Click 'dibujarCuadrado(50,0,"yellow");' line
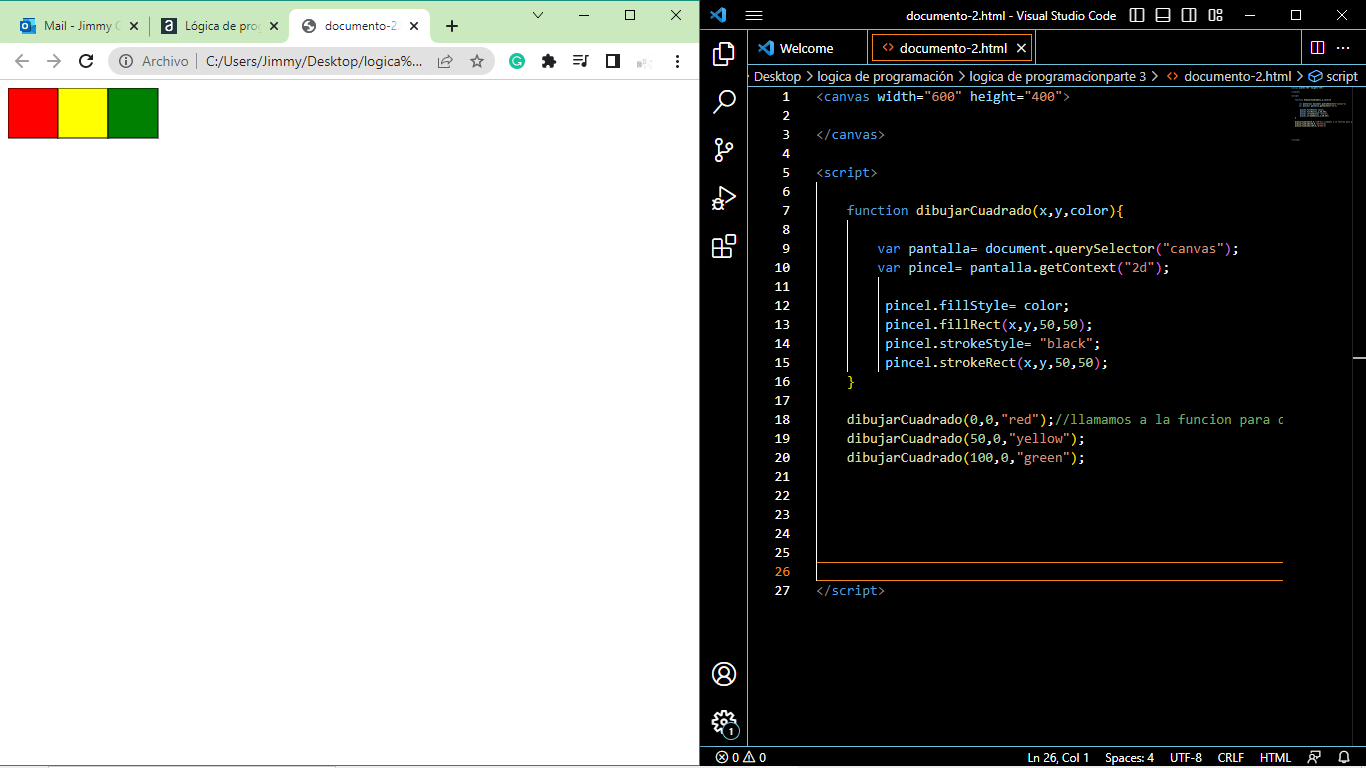 tap(966, 438)
